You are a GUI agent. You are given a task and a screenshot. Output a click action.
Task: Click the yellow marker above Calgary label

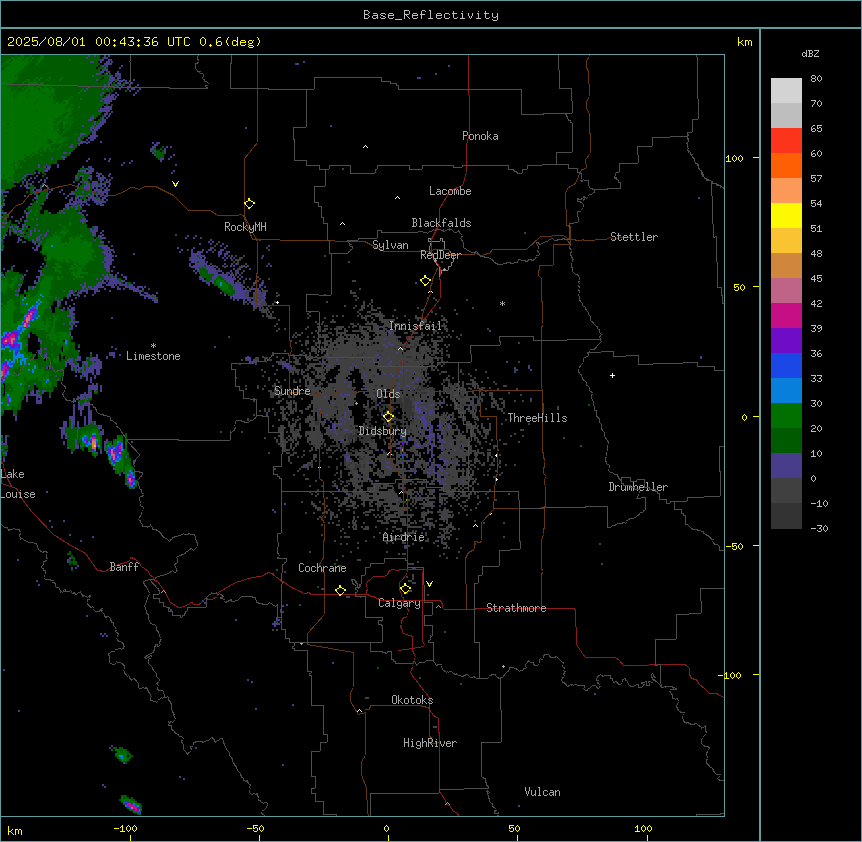click(405, 589)
